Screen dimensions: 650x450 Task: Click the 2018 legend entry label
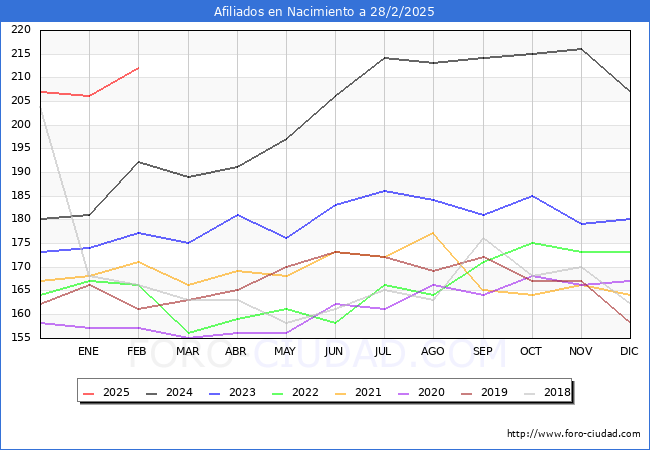(x=557, y=392)
